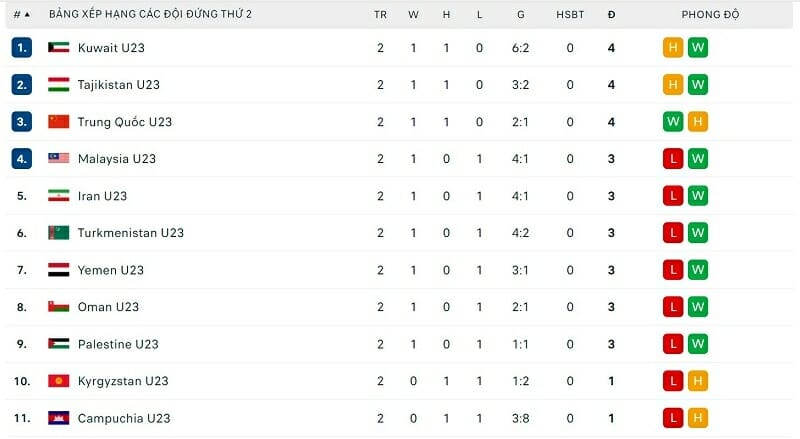Click Kuwait's green W form badge
Viewport: 800px width, 439px height.
click(x=698, y=48)
